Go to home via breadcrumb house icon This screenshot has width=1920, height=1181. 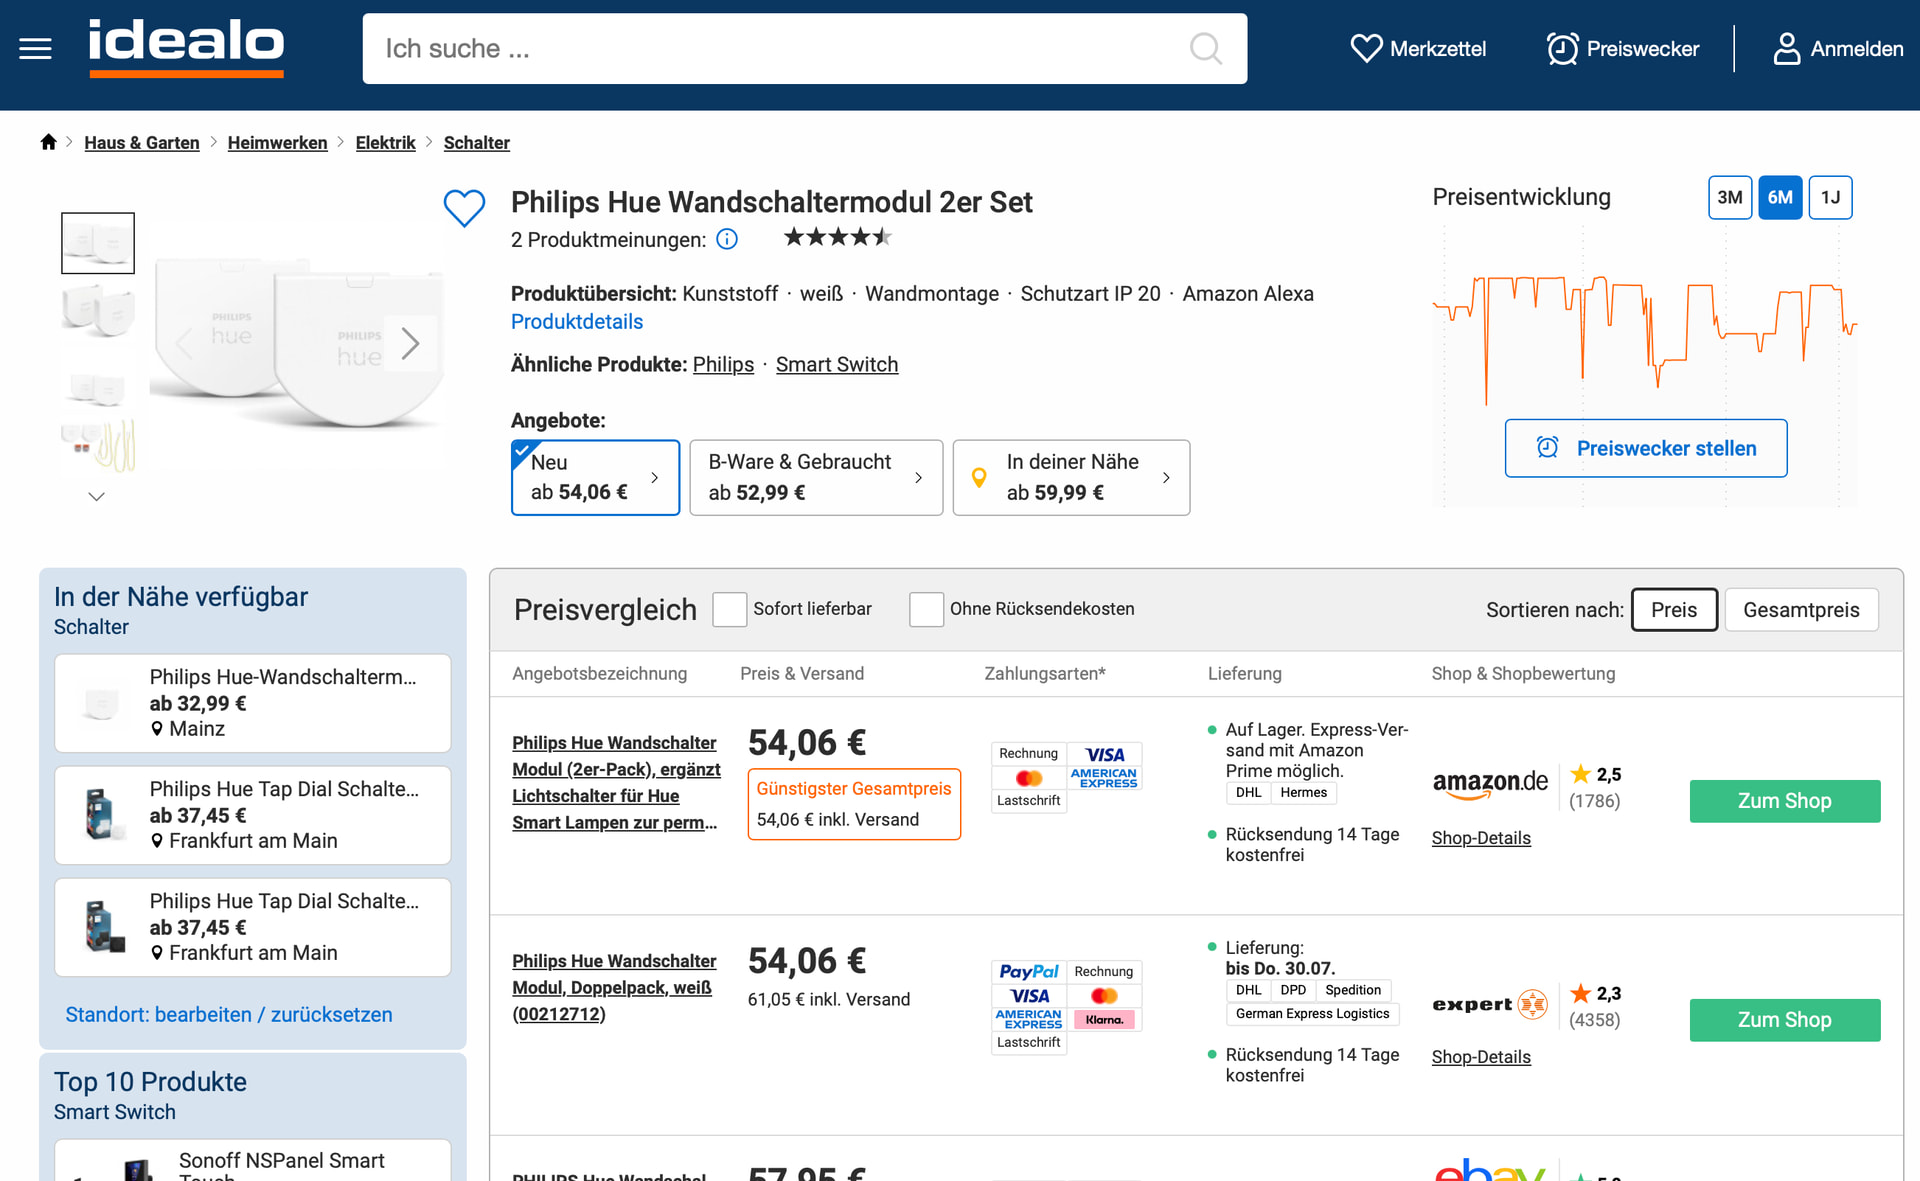point(48,142)
